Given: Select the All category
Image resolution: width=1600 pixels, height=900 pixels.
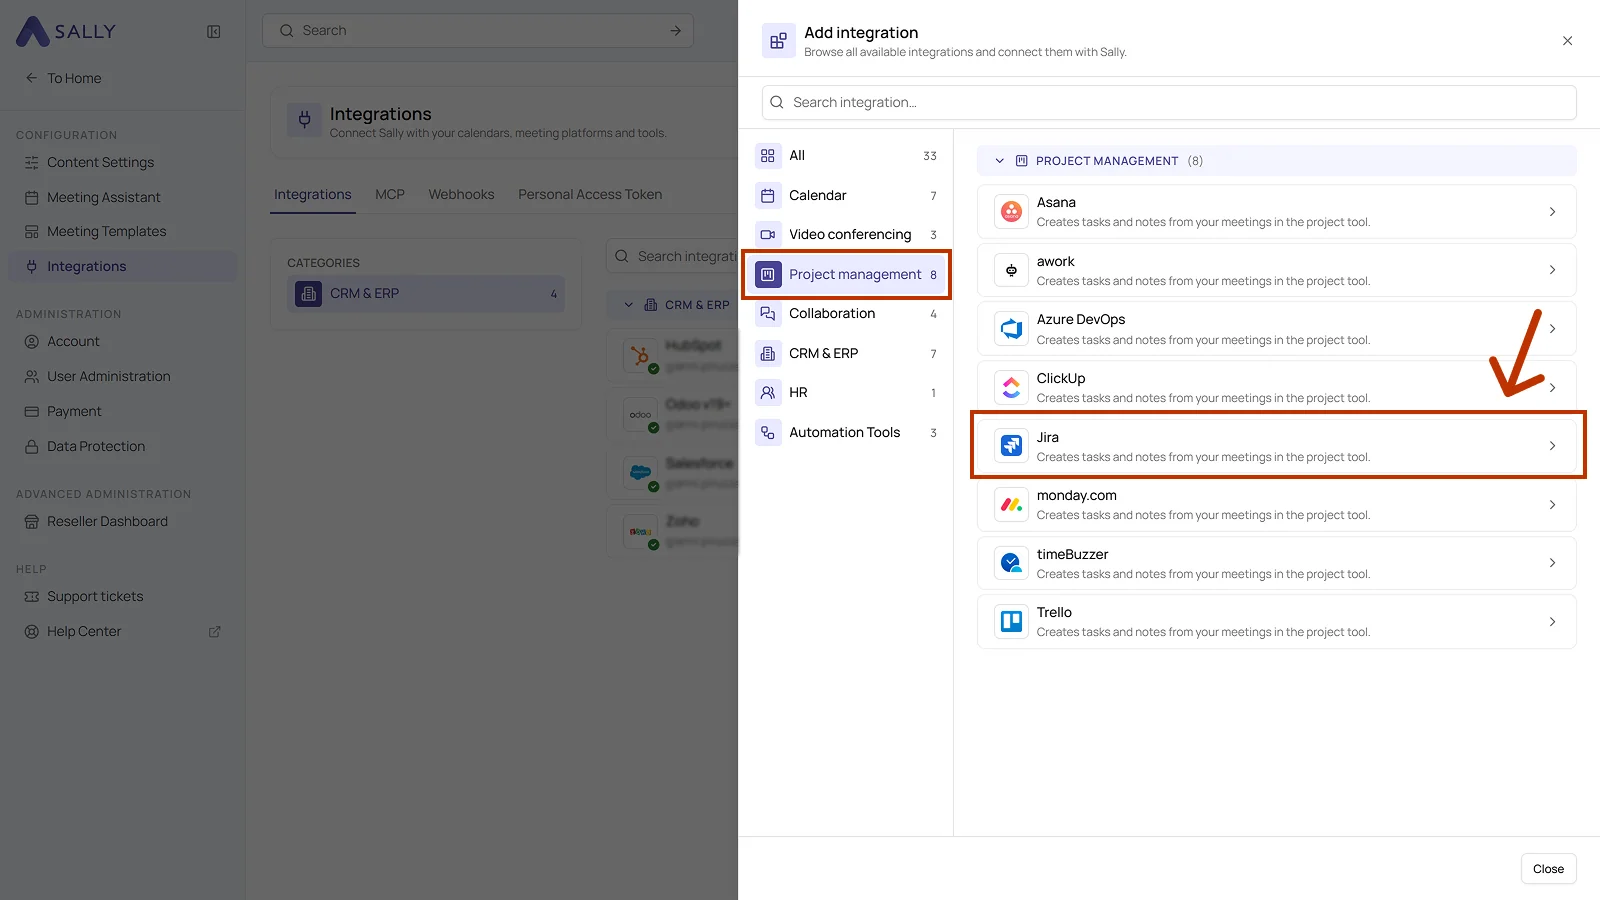Looking at the screenshot, I should pos(846,156).
